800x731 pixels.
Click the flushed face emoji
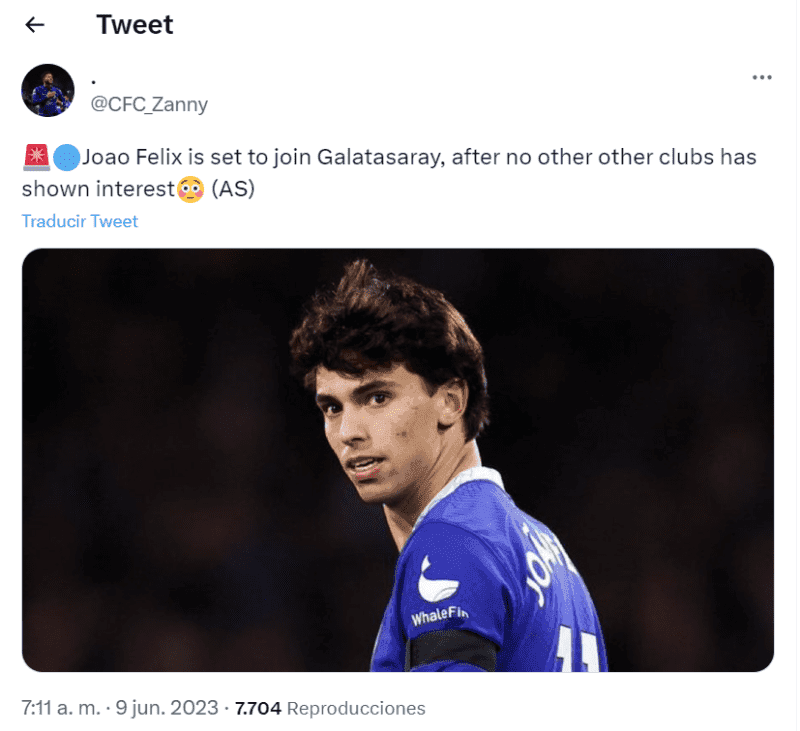point(190,188)
